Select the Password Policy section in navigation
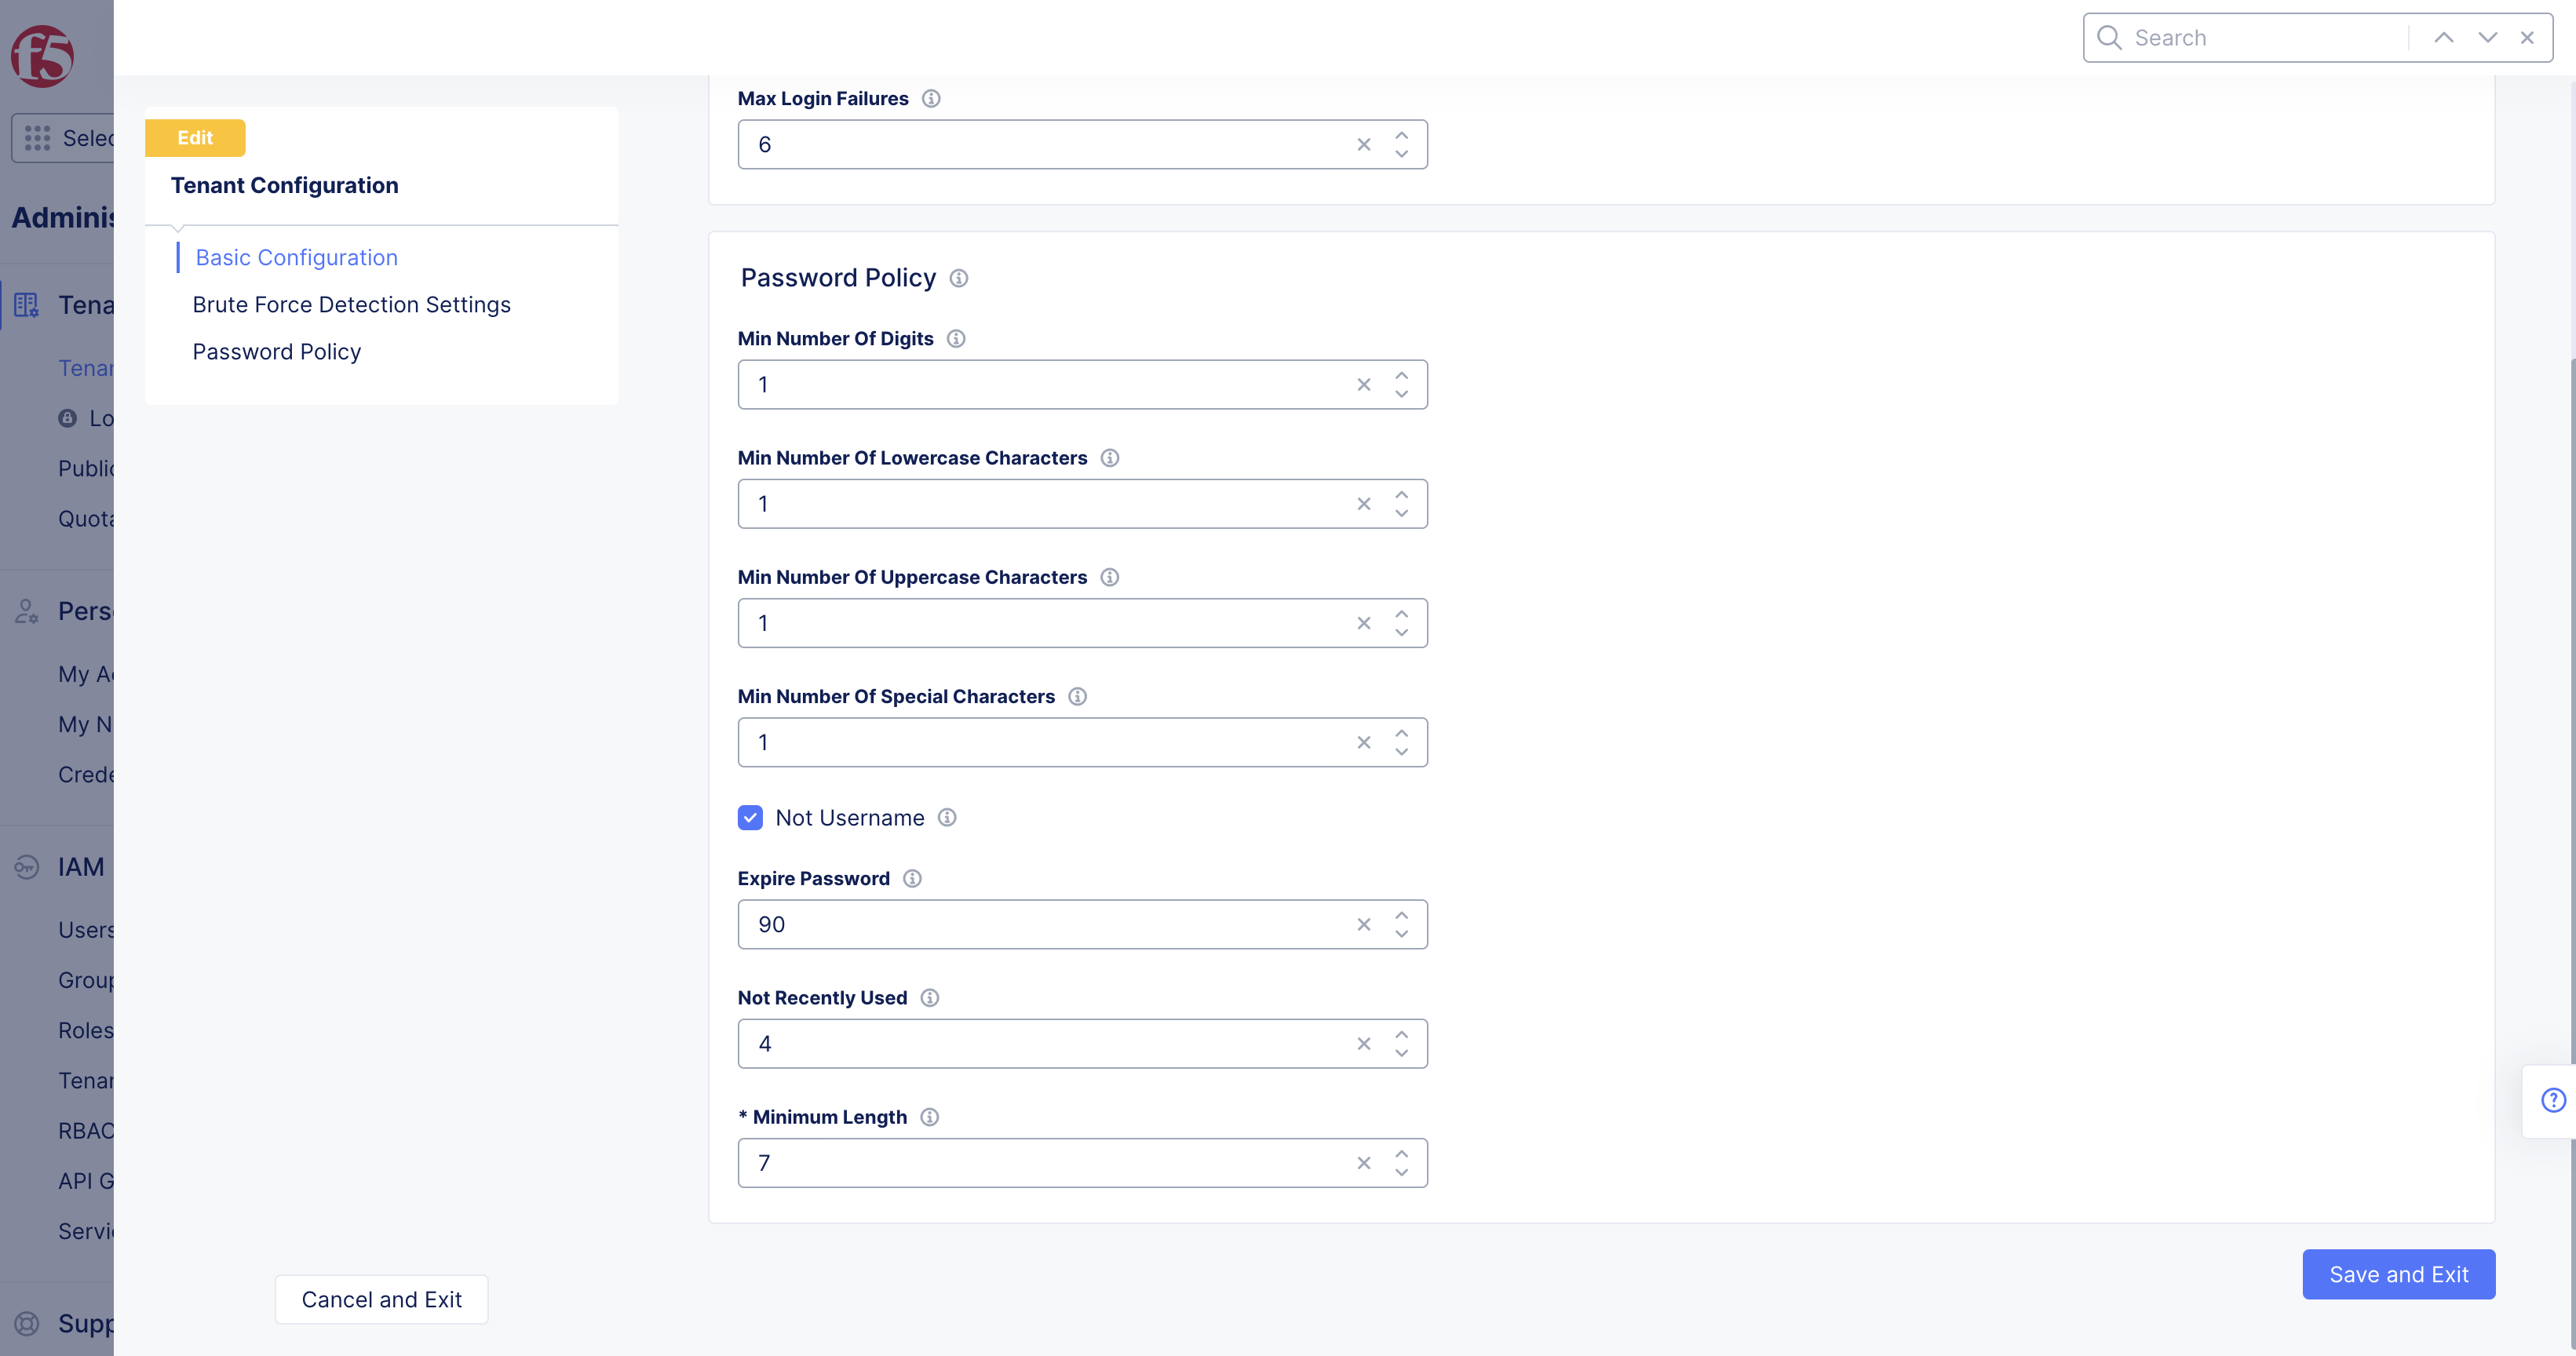This screenshot has width=2576, height=1356. pos(277,351)
